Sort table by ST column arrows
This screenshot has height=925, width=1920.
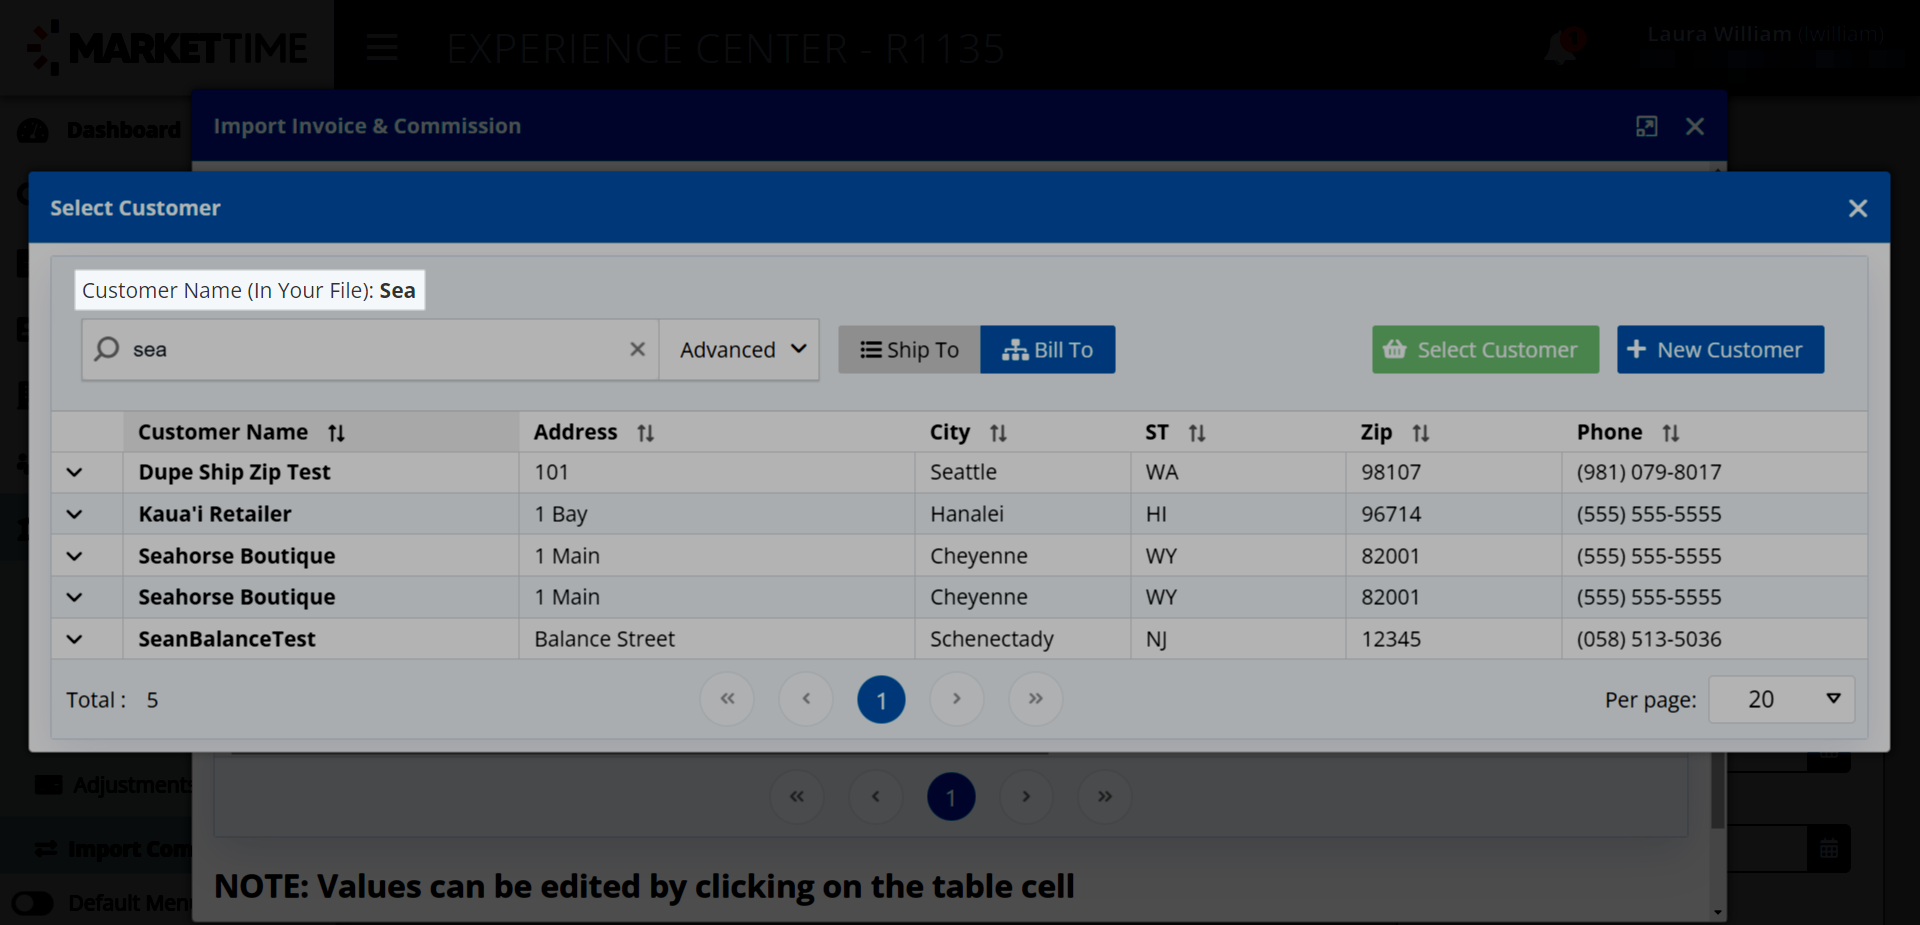point(1197,433)
